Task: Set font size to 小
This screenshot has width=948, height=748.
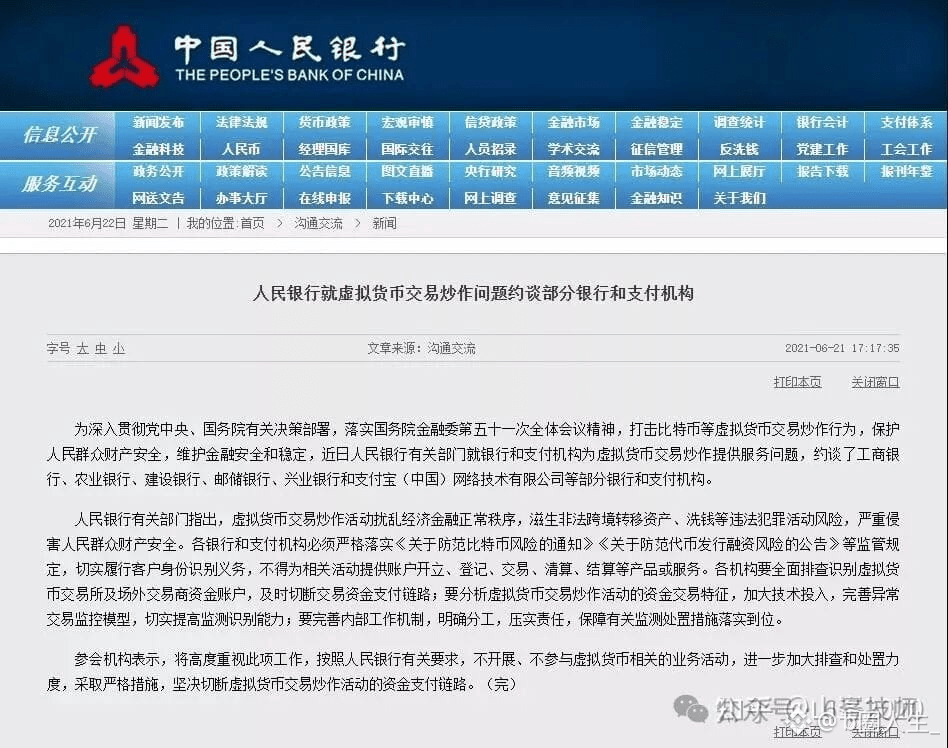Action: [118, 347]
